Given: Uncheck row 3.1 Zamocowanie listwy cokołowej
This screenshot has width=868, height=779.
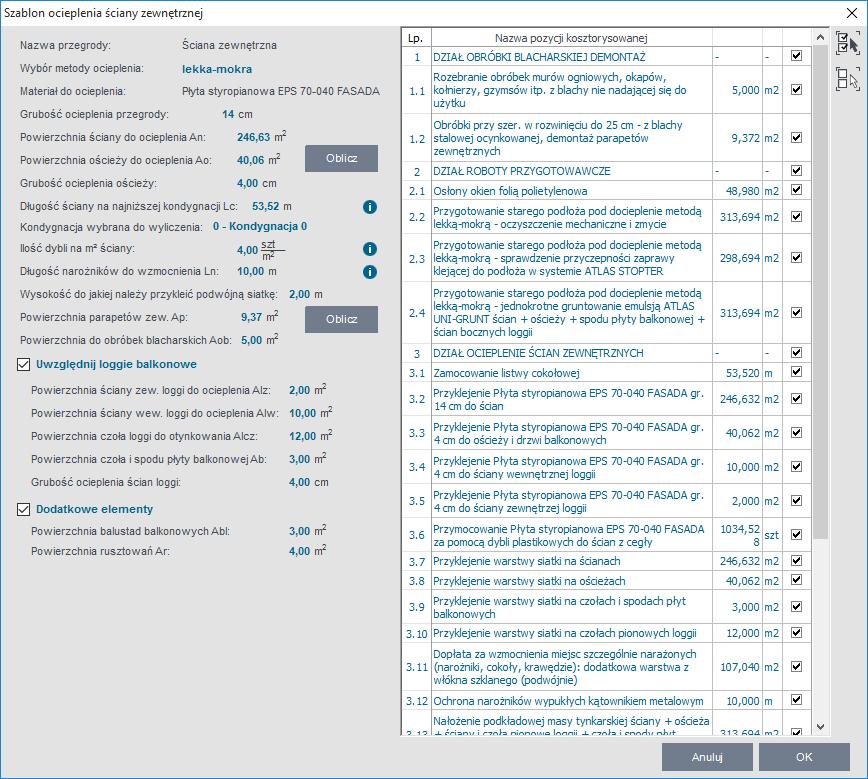Looking at the screenshot, I should (x=797, y=372).
